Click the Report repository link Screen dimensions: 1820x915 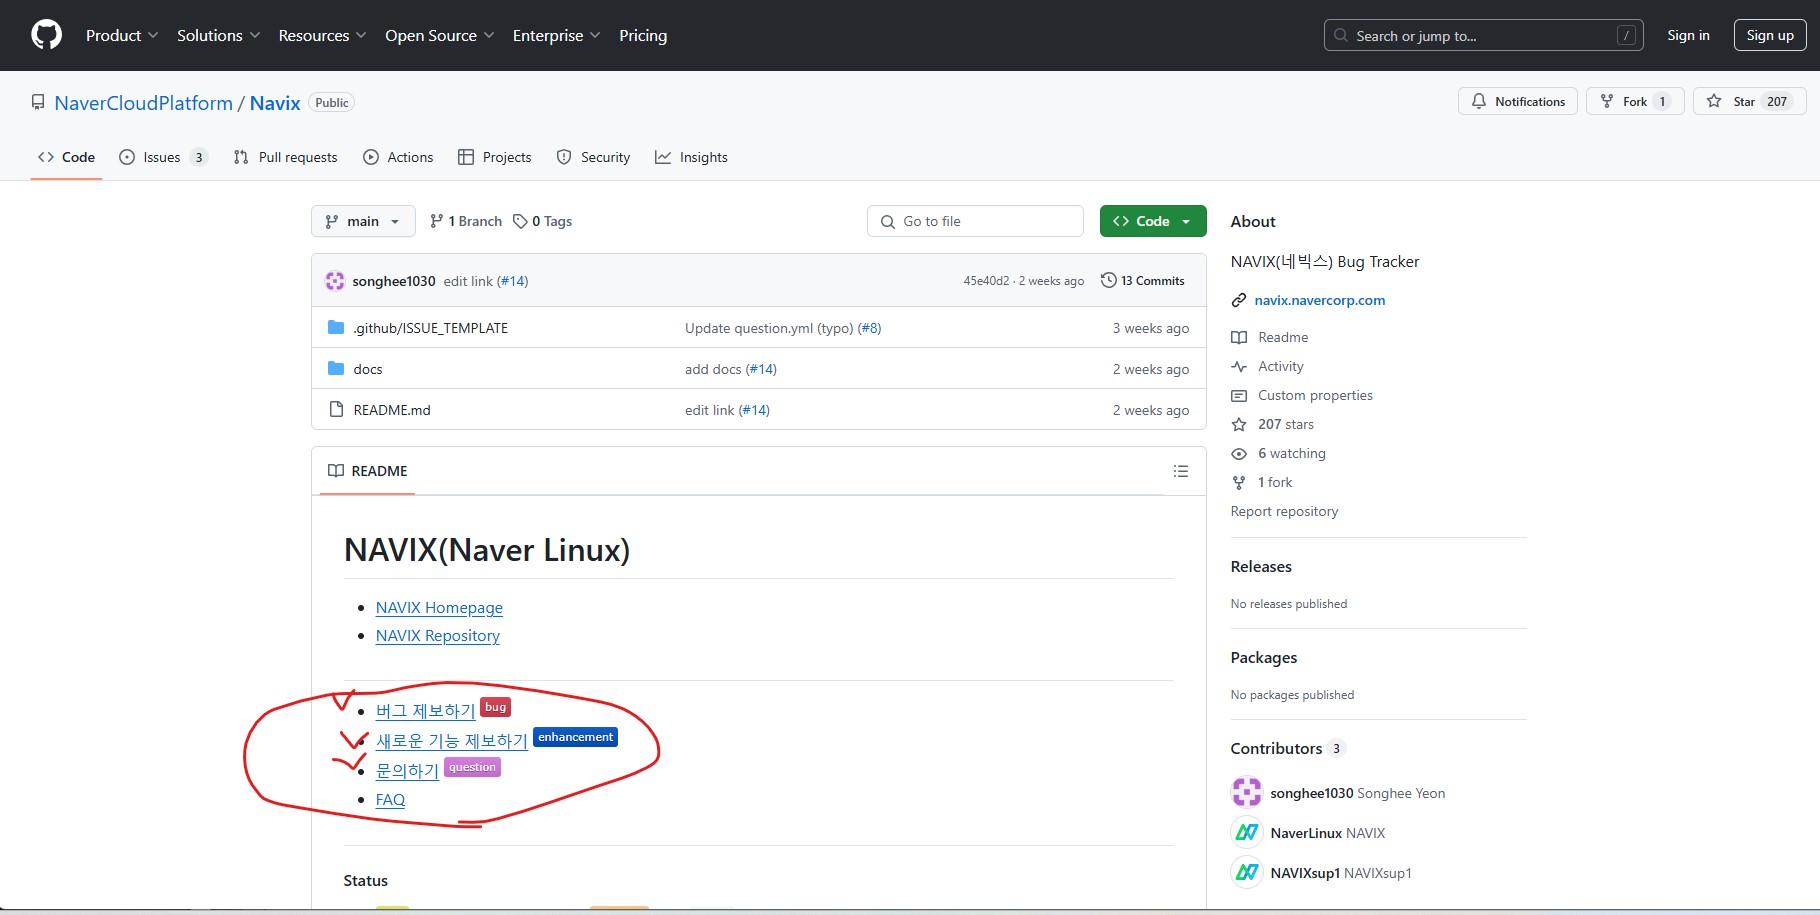click(1284, 511)
